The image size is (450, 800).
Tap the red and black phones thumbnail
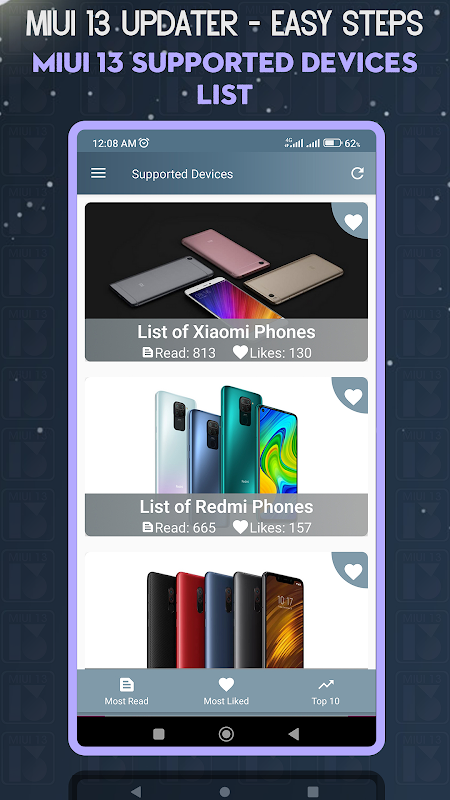click(x=226, y=610)
